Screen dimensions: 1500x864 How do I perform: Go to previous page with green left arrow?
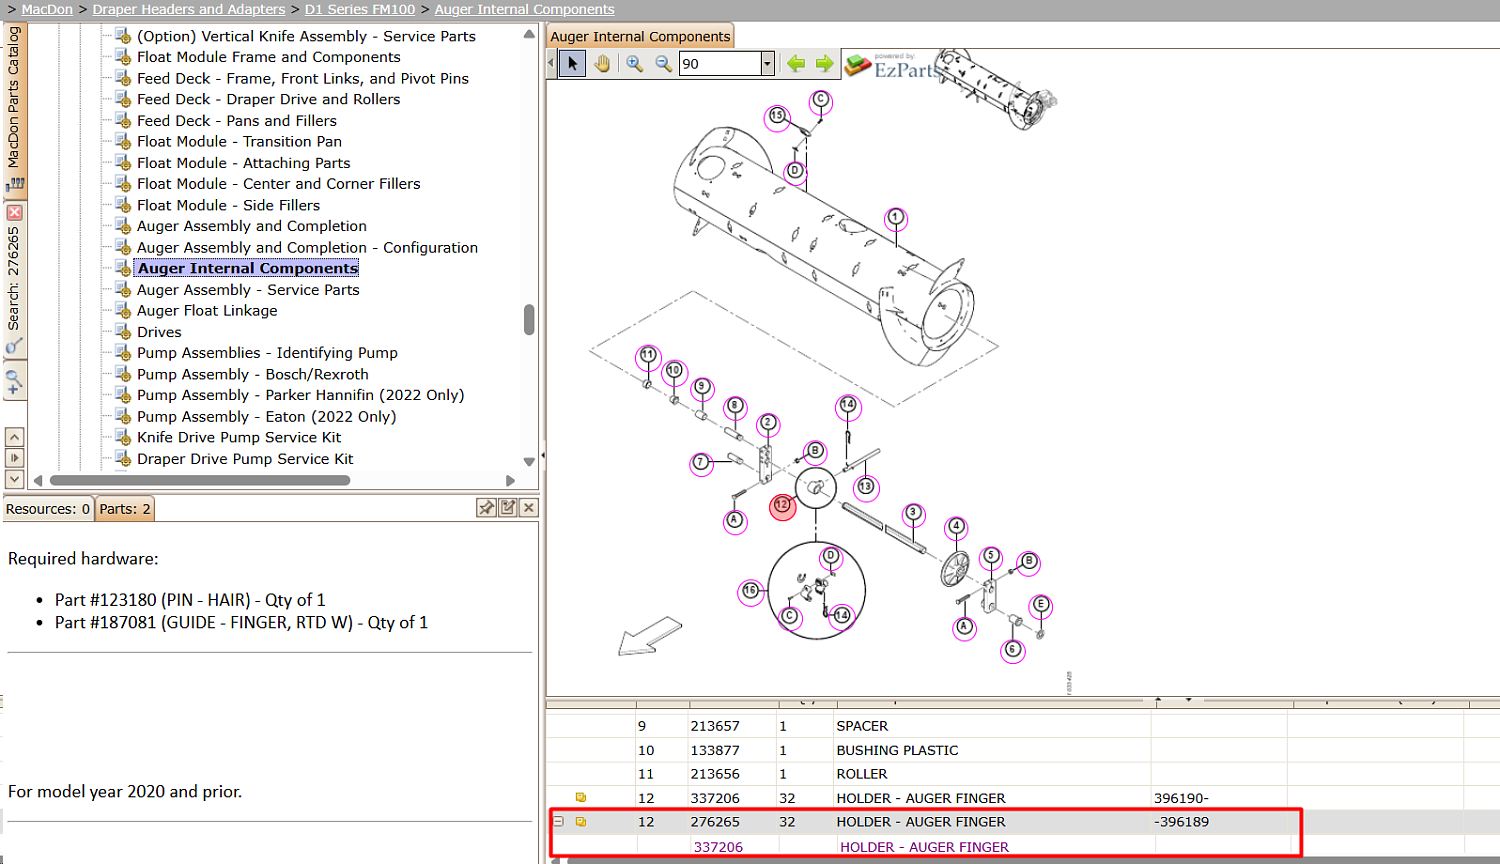pos(796,63)
